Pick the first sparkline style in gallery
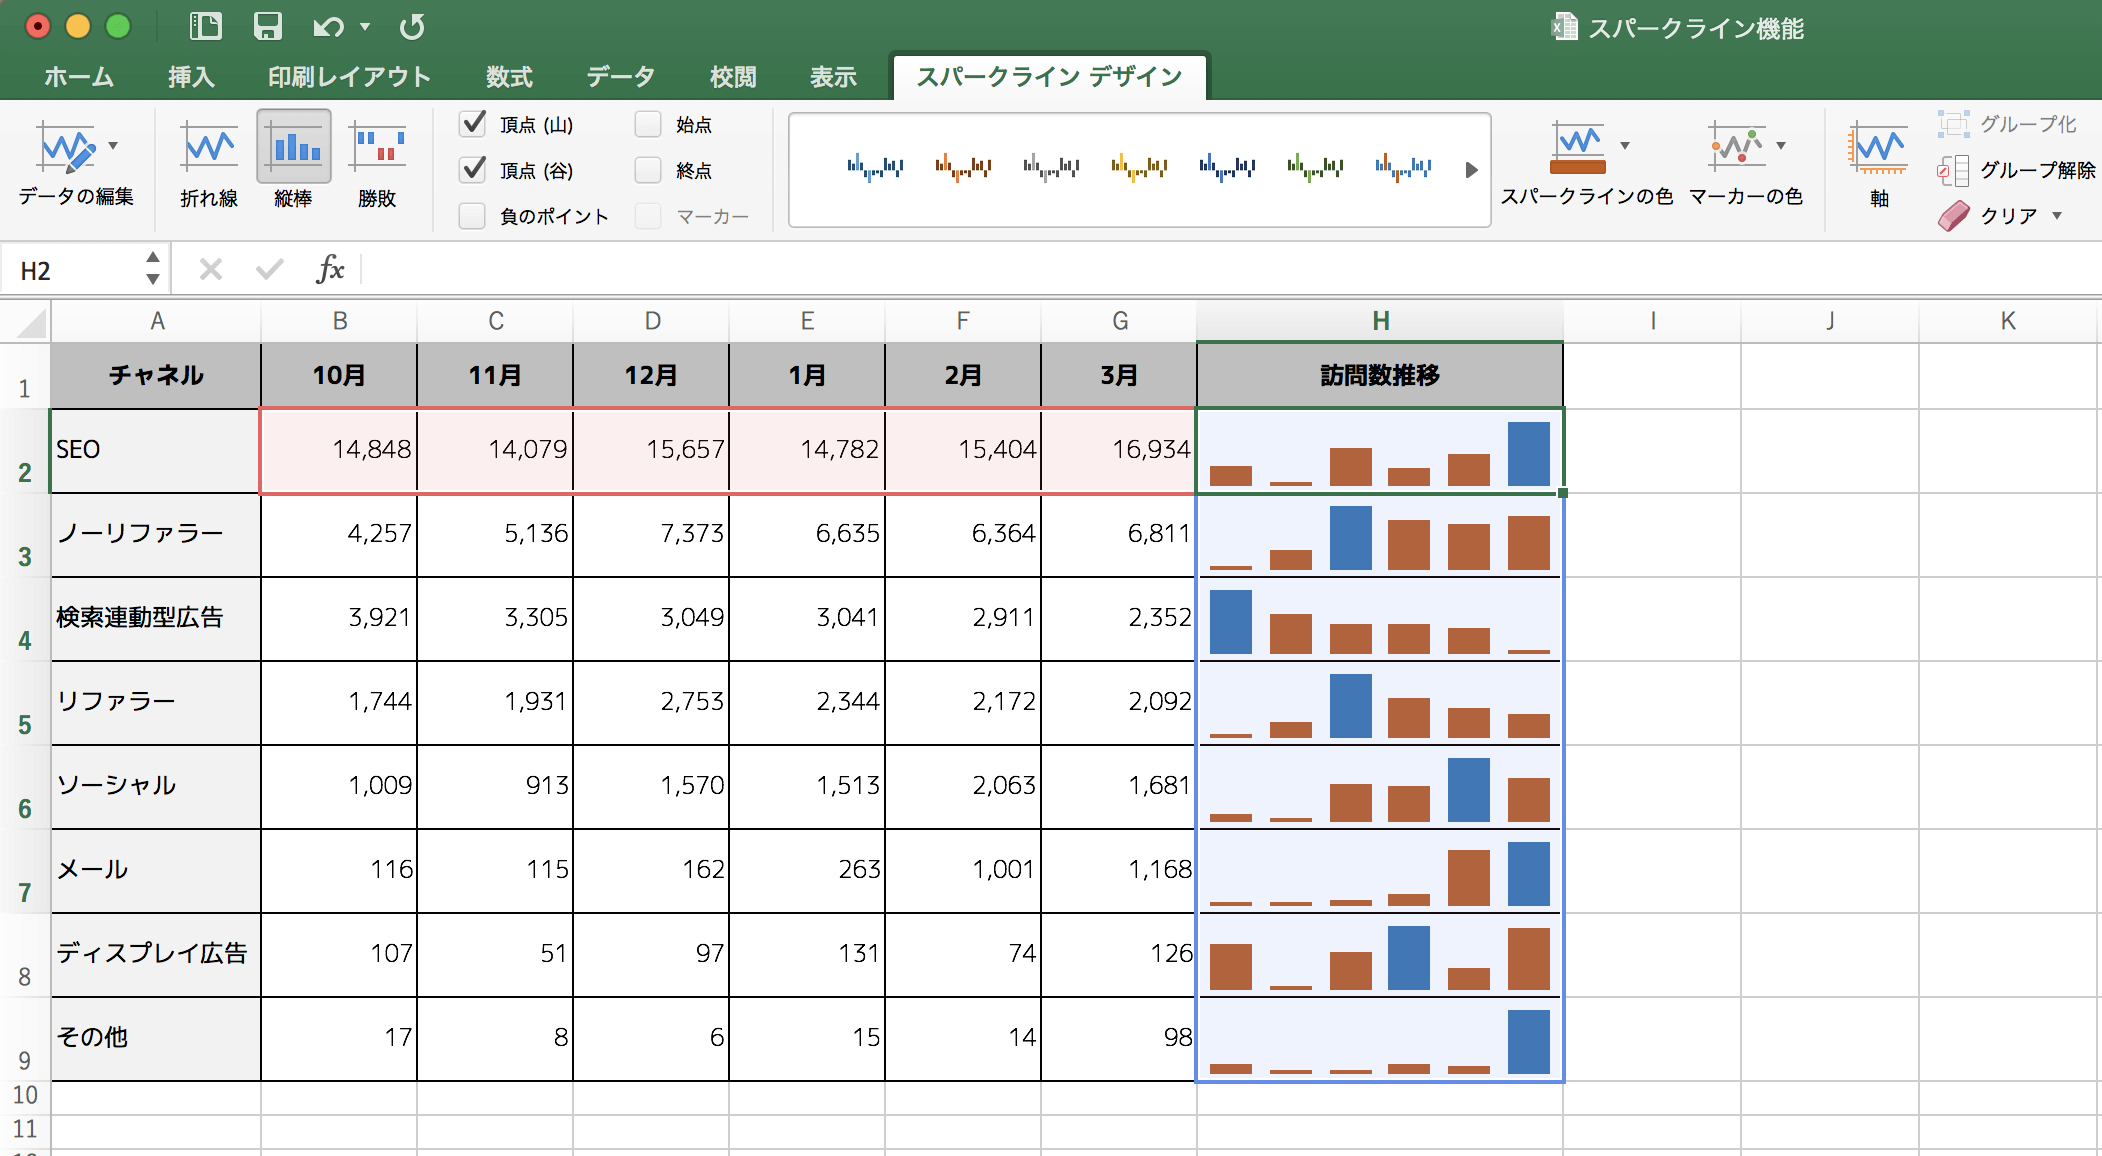The image size is (2102, 1156). tap(875, 168)
